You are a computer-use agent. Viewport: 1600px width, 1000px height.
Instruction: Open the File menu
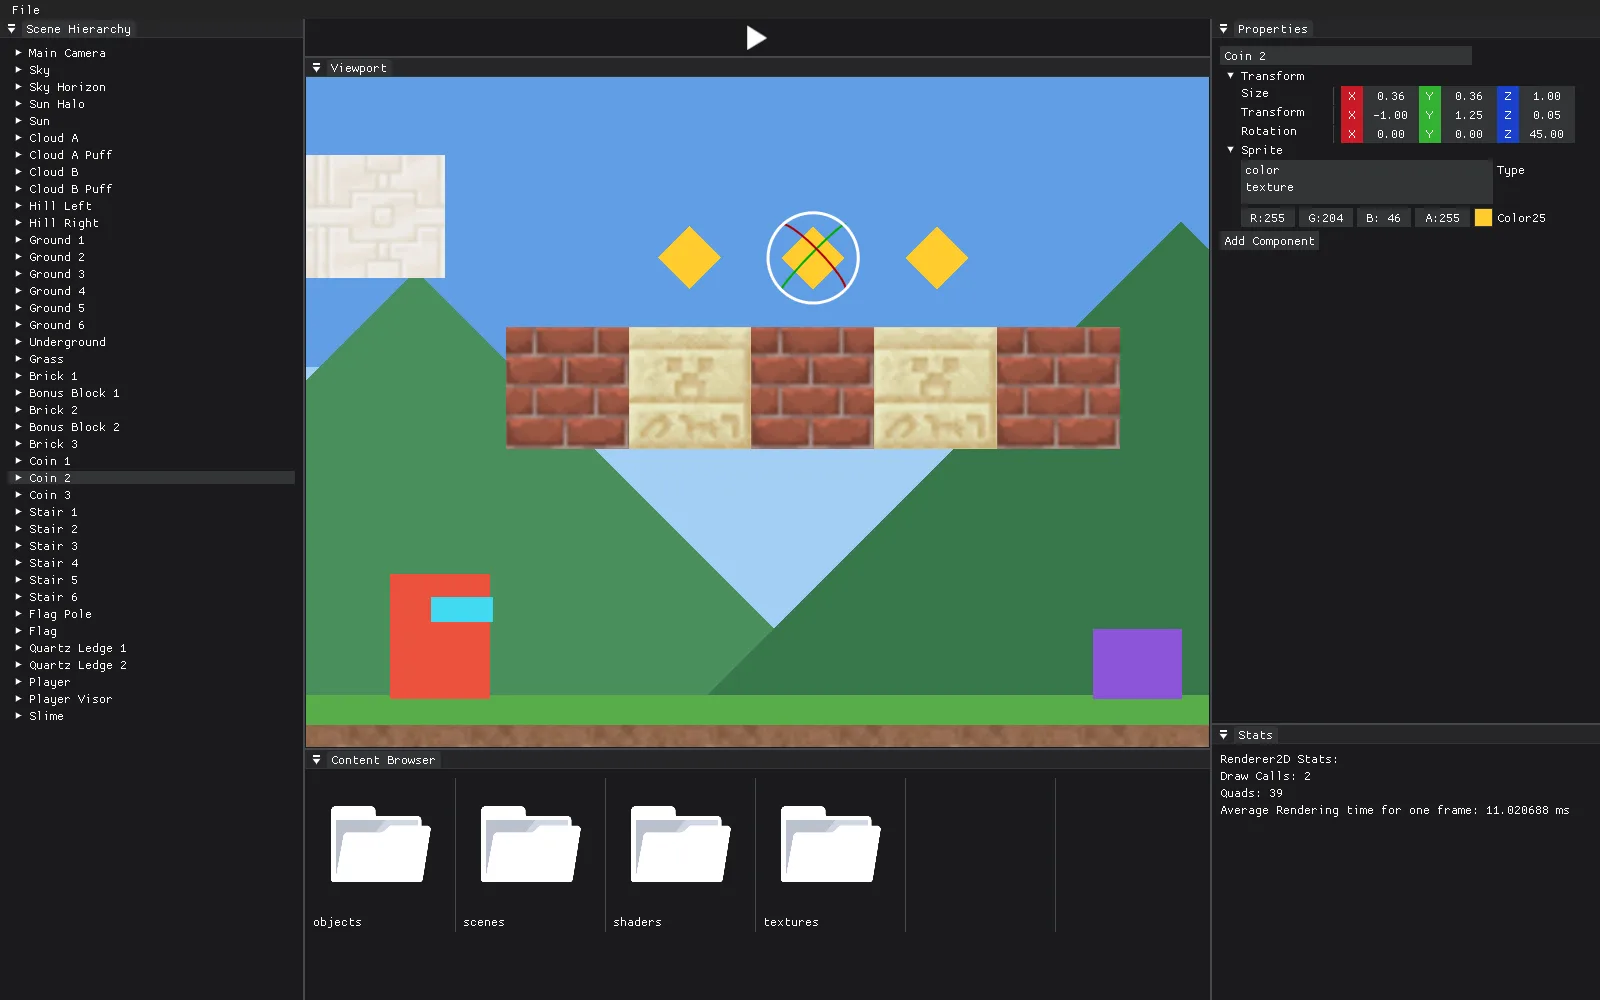tap(26, 9)
